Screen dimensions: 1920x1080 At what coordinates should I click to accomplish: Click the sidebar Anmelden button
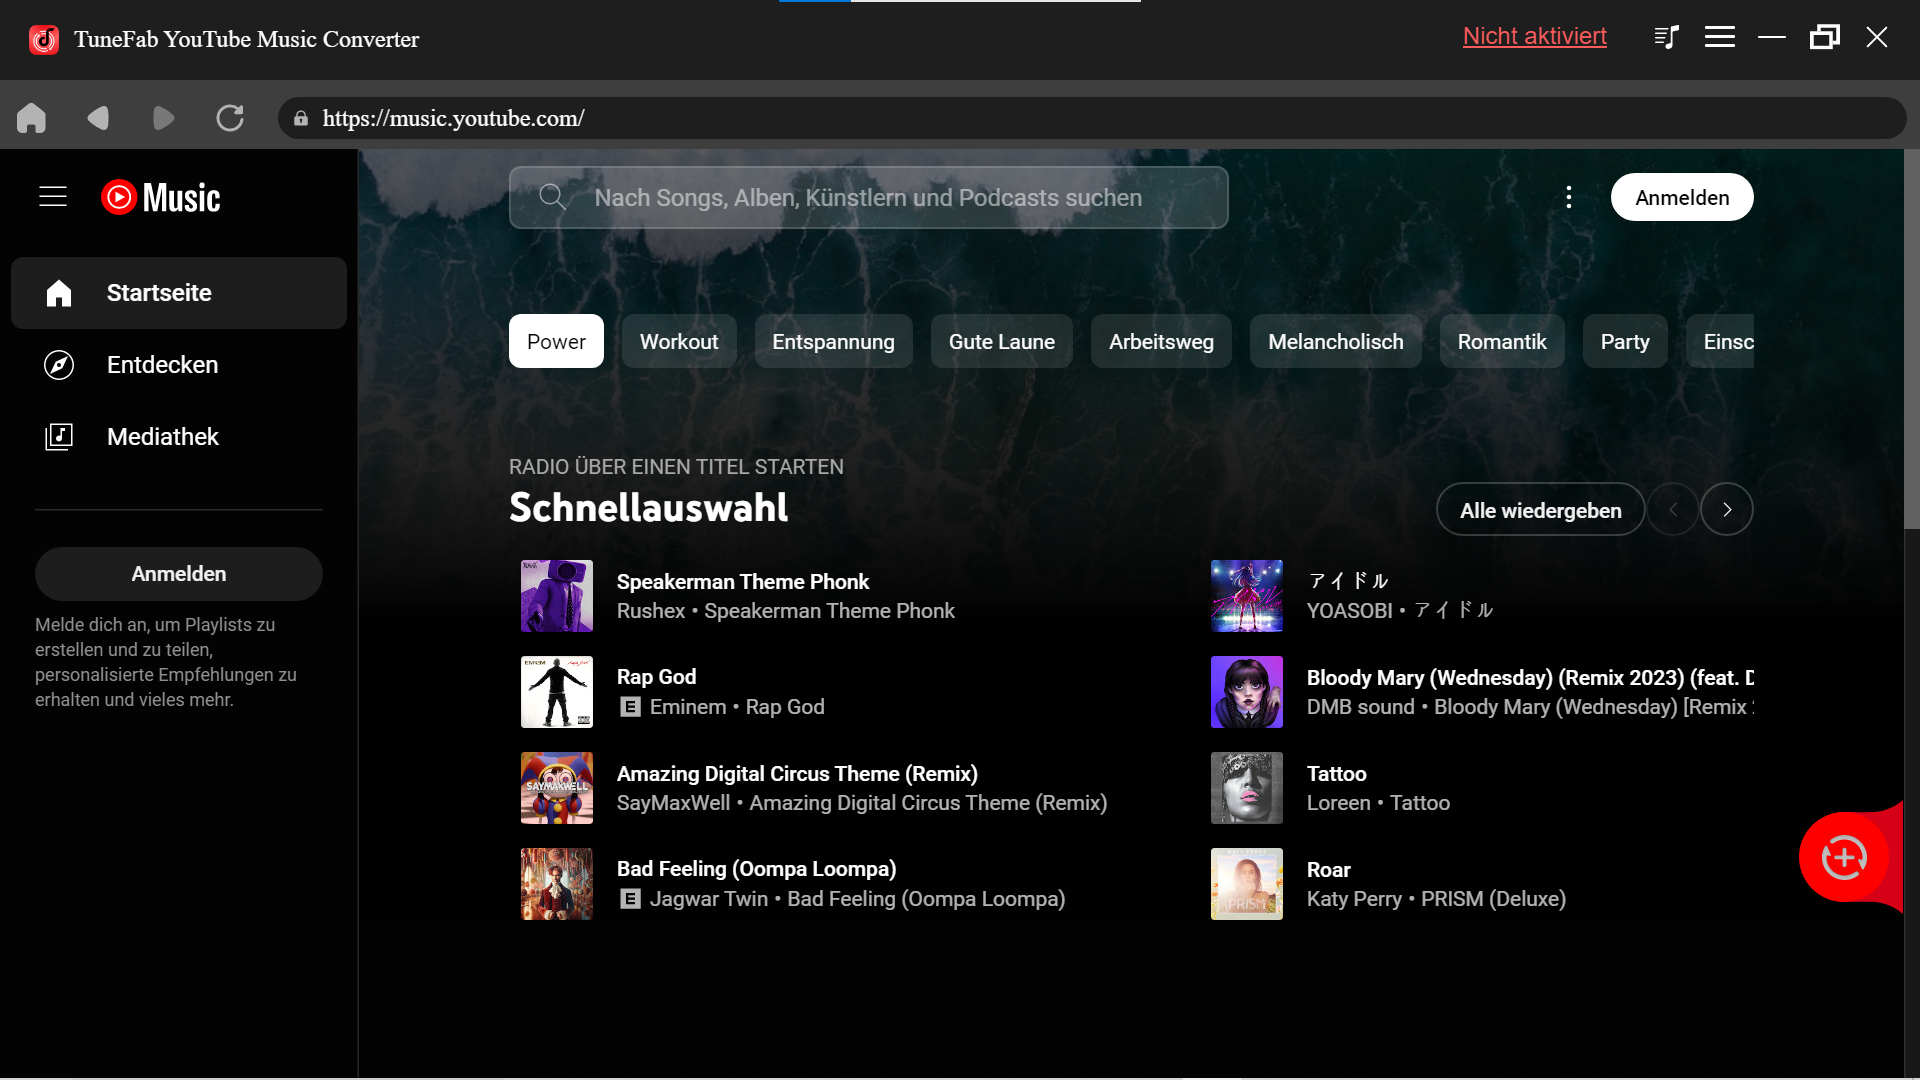[x=179, y=574]
